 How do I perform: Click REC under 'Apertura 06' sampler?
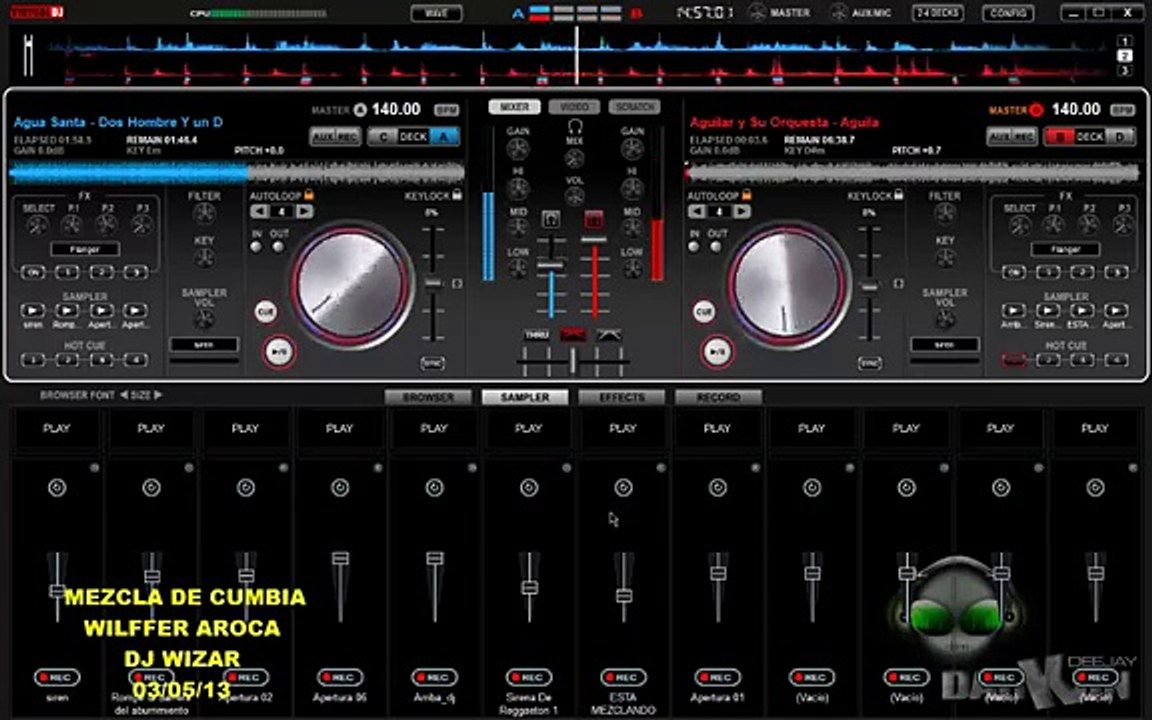(339, 677)
